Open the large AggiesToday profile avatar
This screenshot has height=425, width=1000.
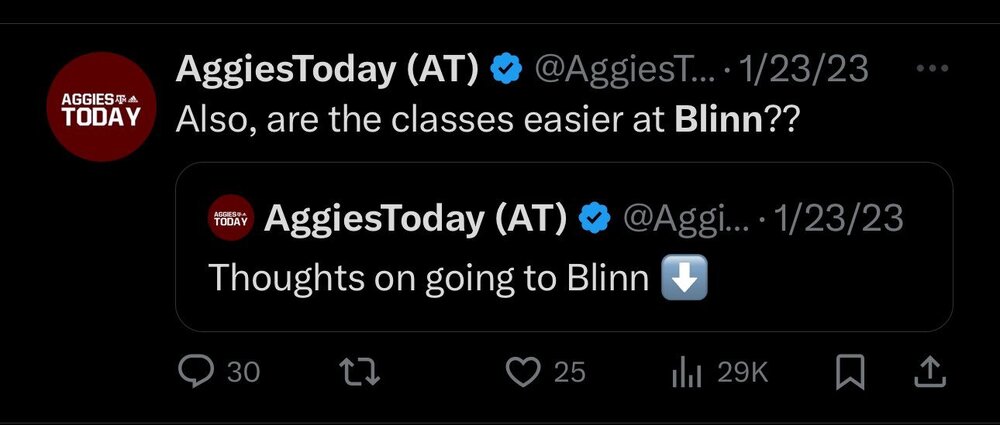(x=98, y=109)
